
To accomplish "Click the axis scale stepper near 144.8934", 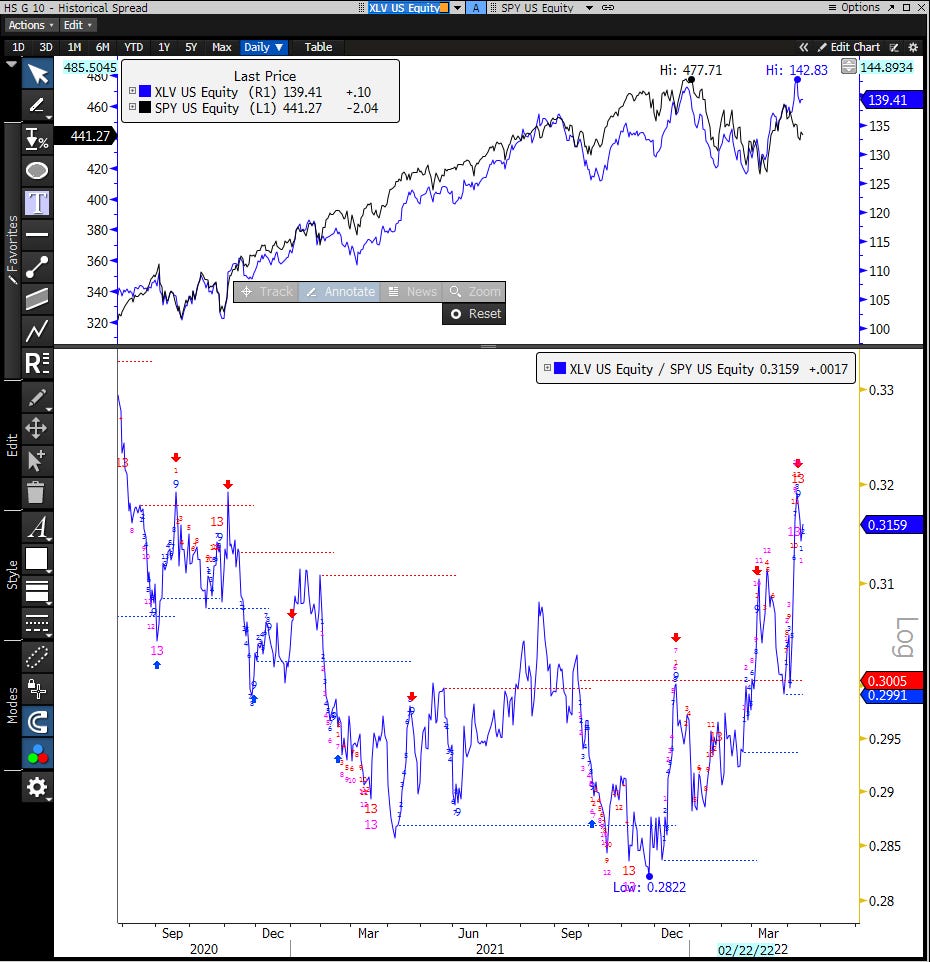I will point(848,66).
